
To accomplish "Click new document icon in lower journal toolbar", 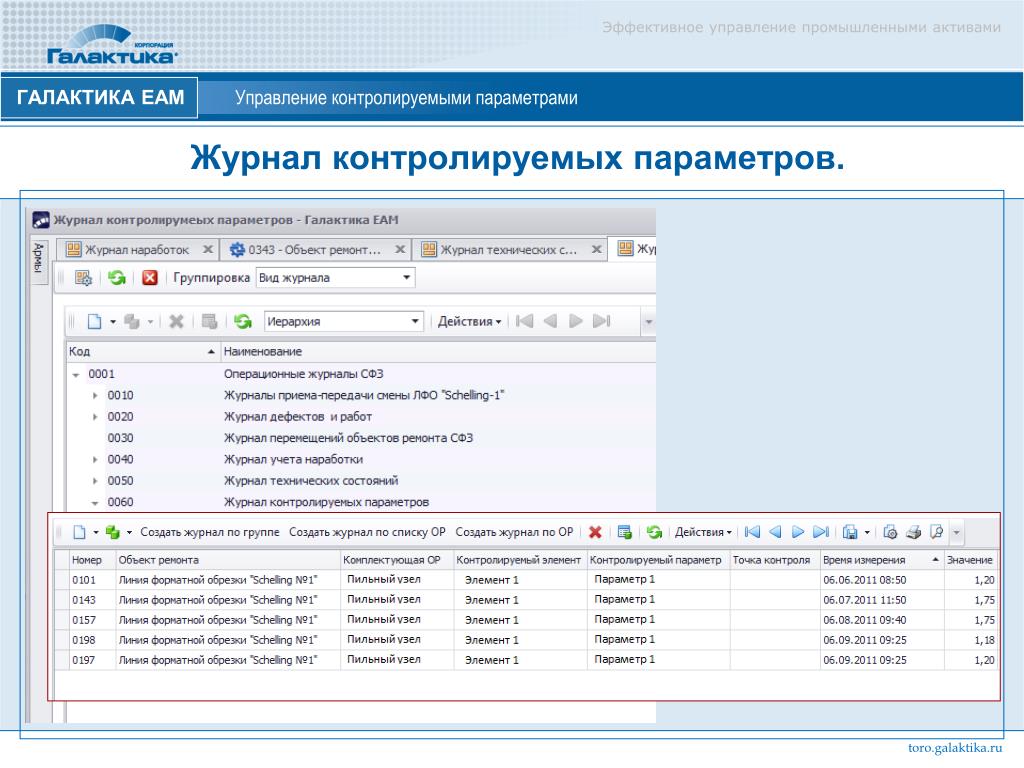I will click(x=79, y=532).
